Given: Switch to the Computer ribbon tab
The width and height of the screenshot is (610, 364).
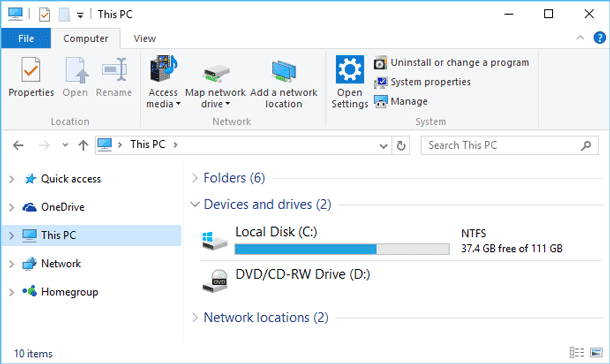Looking at the screenshot, I should pyautogui.click(x=86, y=38).
